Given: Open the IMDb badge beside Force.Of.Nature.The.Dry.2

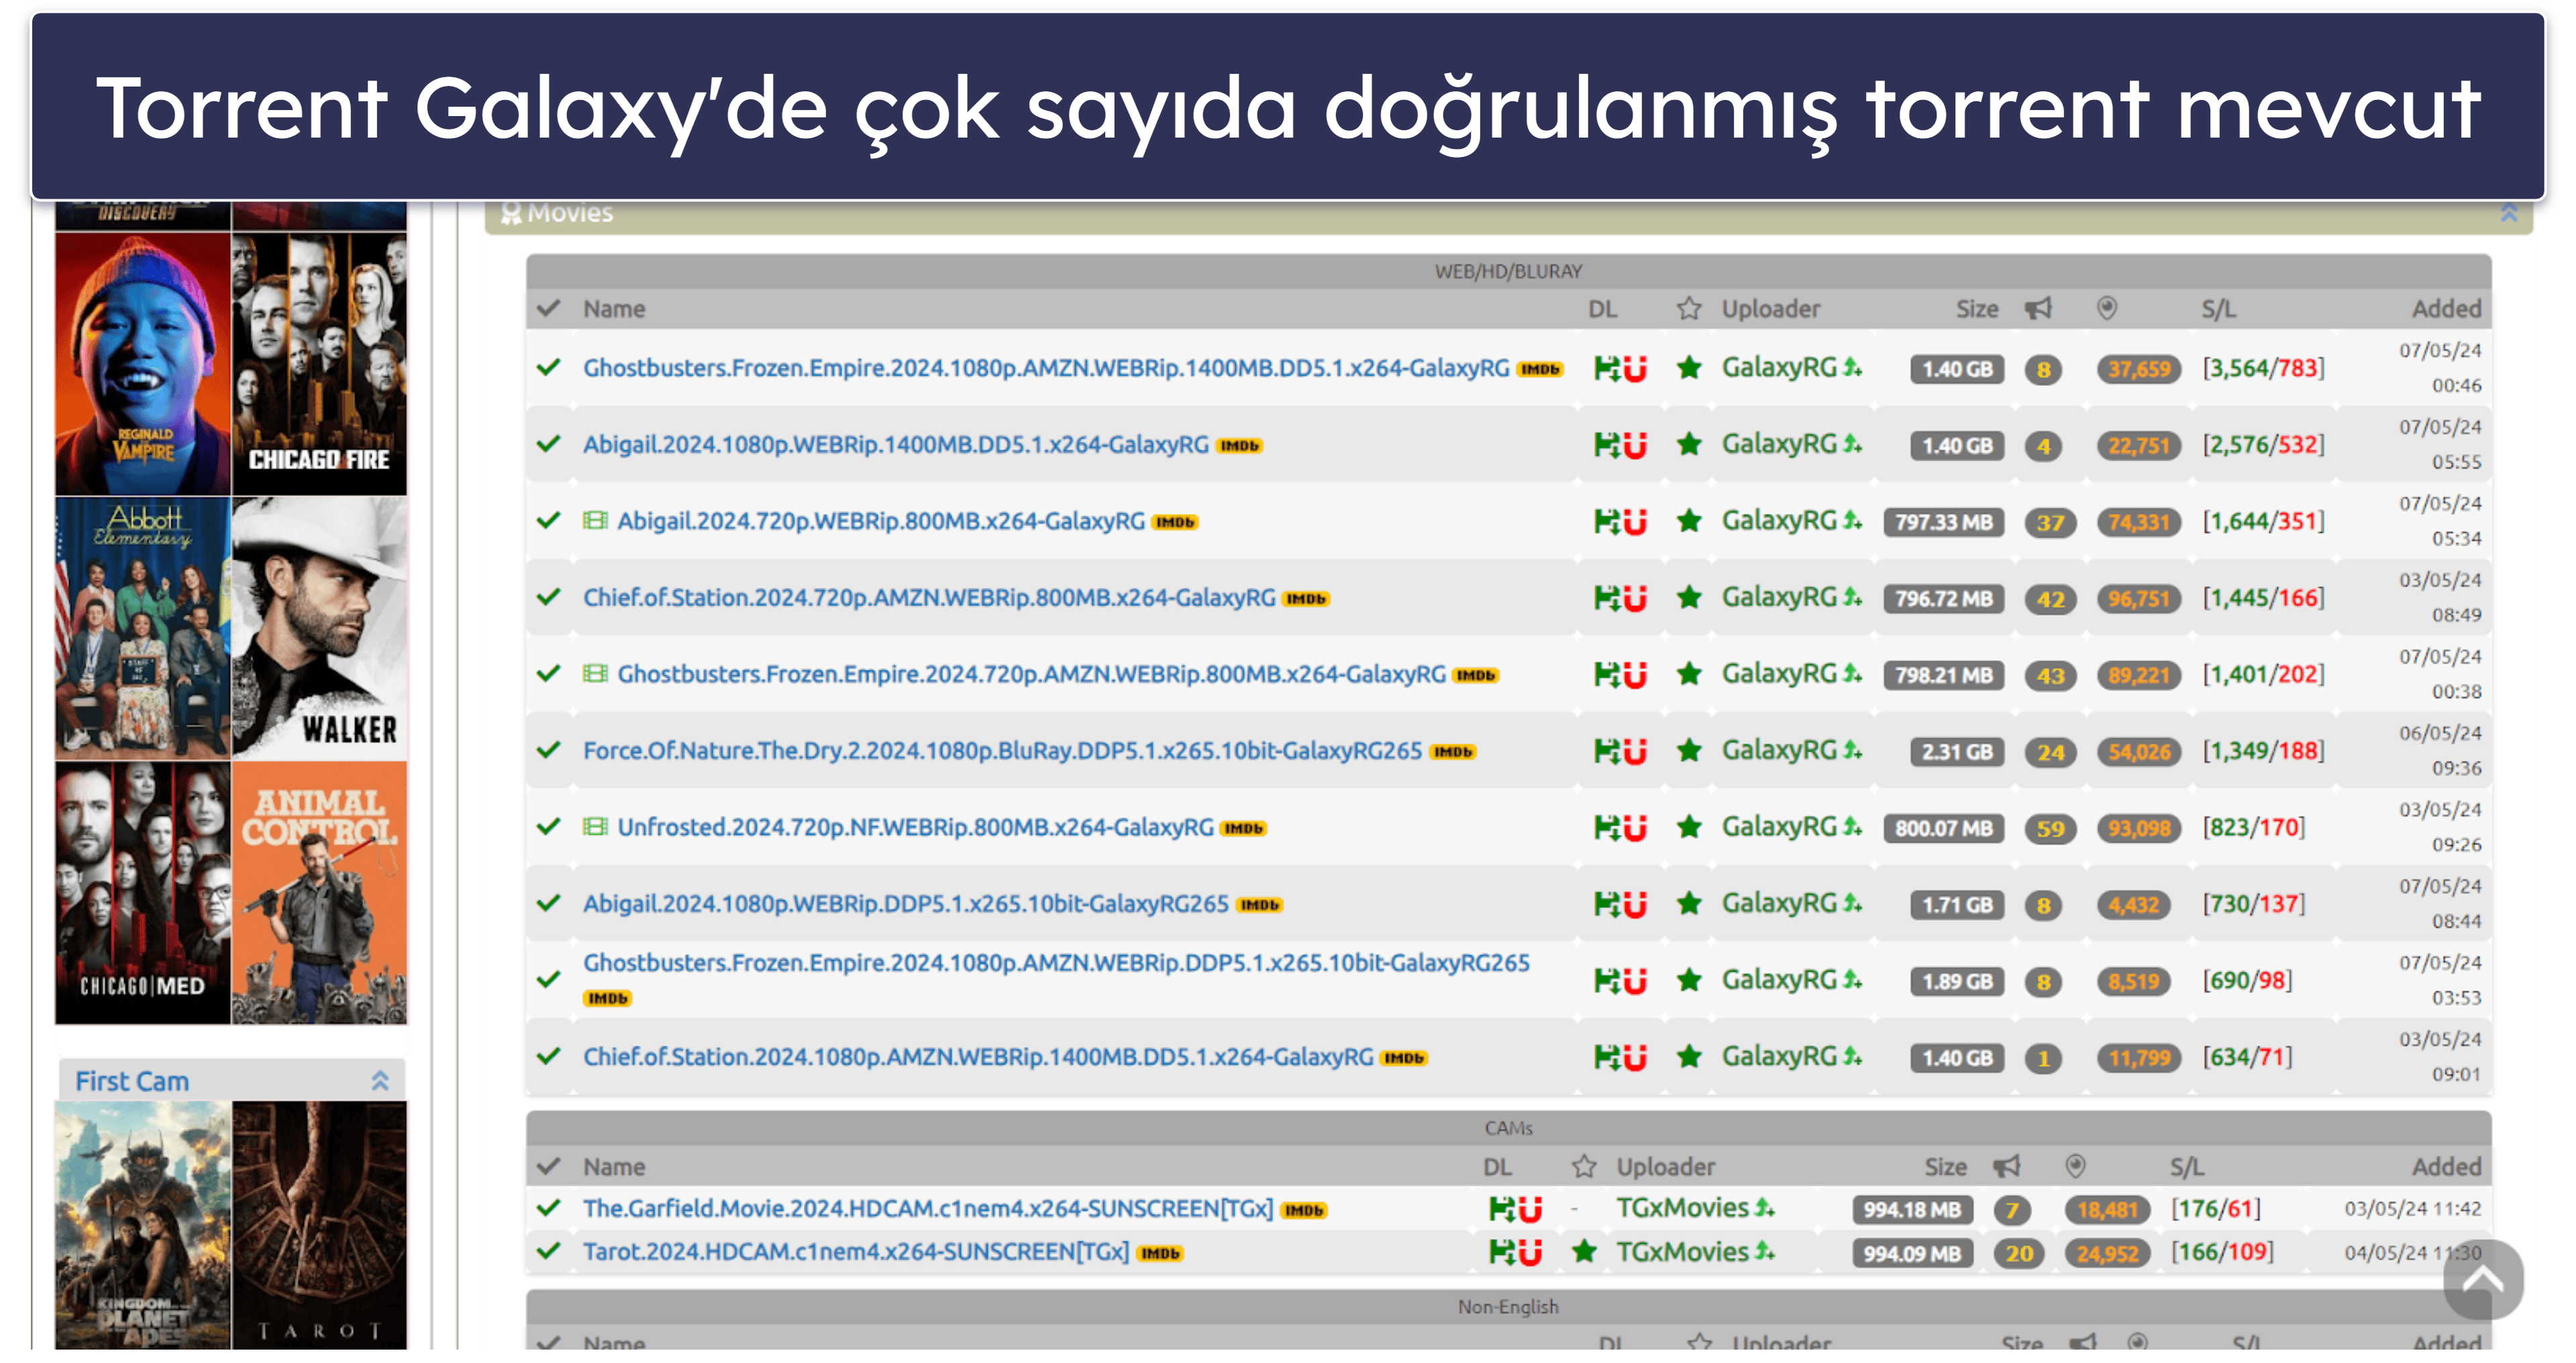Looking at the screenshot, I should coord(1453,752).
